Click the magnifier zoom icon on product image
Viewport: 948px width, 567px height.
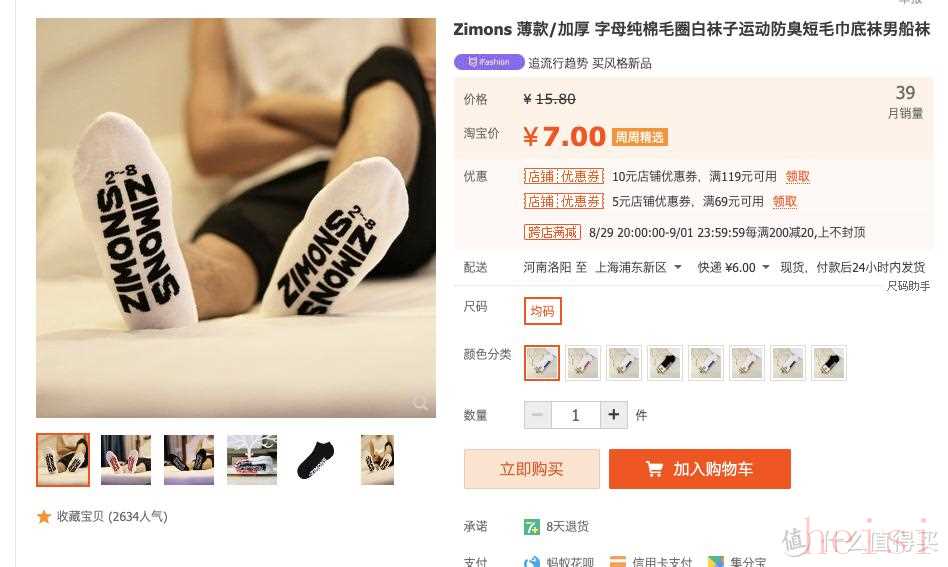coord(420,402)
